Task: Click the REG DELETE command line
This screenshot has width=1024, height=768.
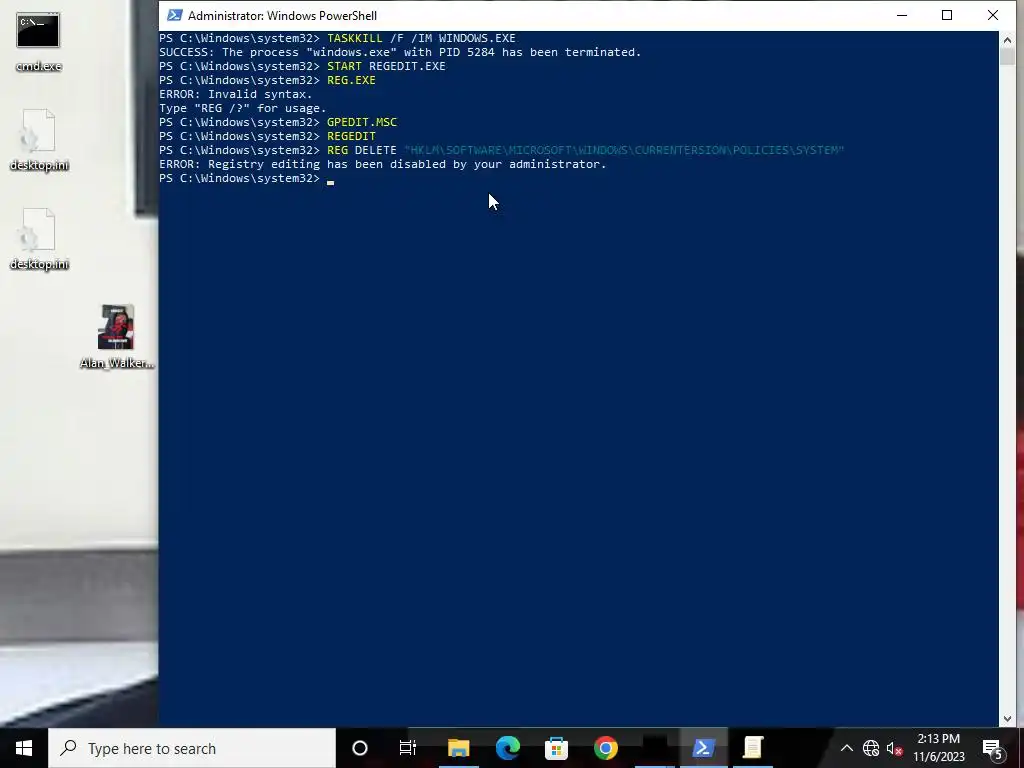Action: tap(502, 150)
